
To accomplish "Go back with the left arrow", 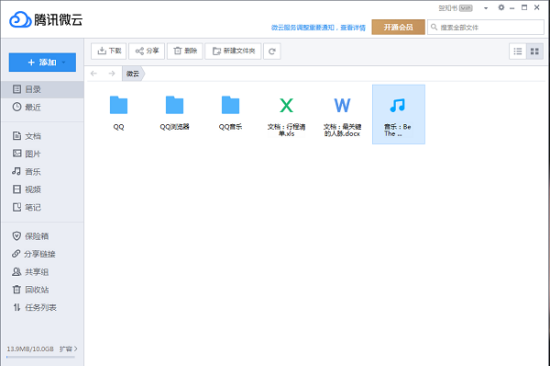I will click(94, 73).
